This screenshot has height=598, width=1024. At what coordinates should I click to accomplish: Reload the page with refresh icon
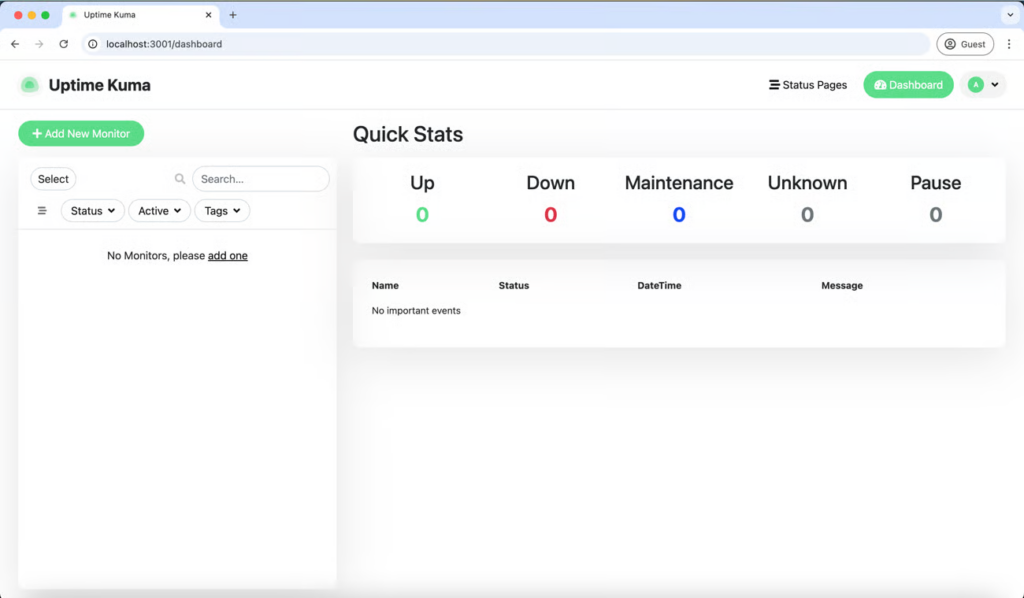point(63,44)
